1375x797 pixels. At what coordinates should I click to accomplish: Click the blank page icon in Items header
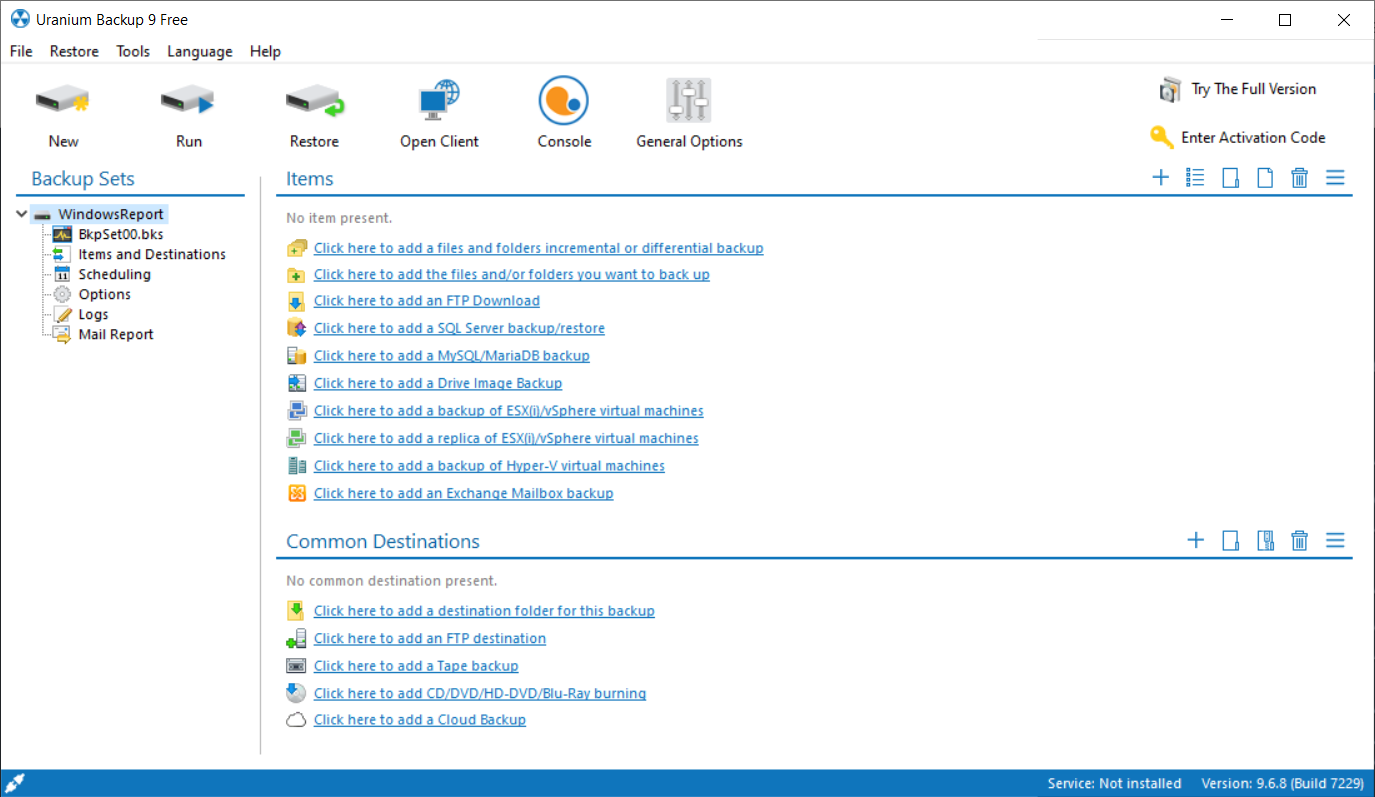click(x=1265, y=178)
